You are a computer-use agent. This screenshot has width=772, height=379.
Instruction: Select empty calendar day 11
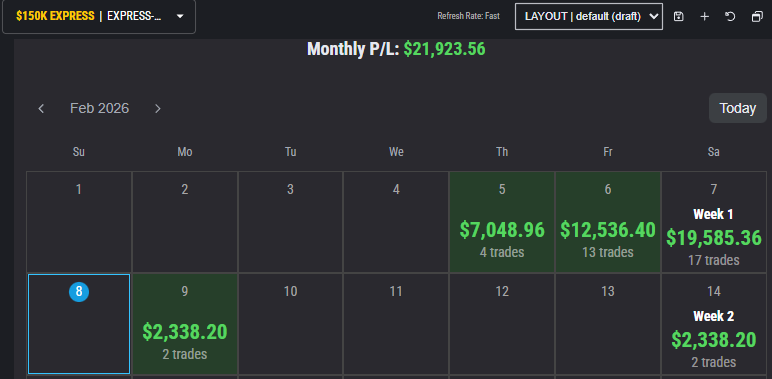pyautogui.click(x=396, y=324)
